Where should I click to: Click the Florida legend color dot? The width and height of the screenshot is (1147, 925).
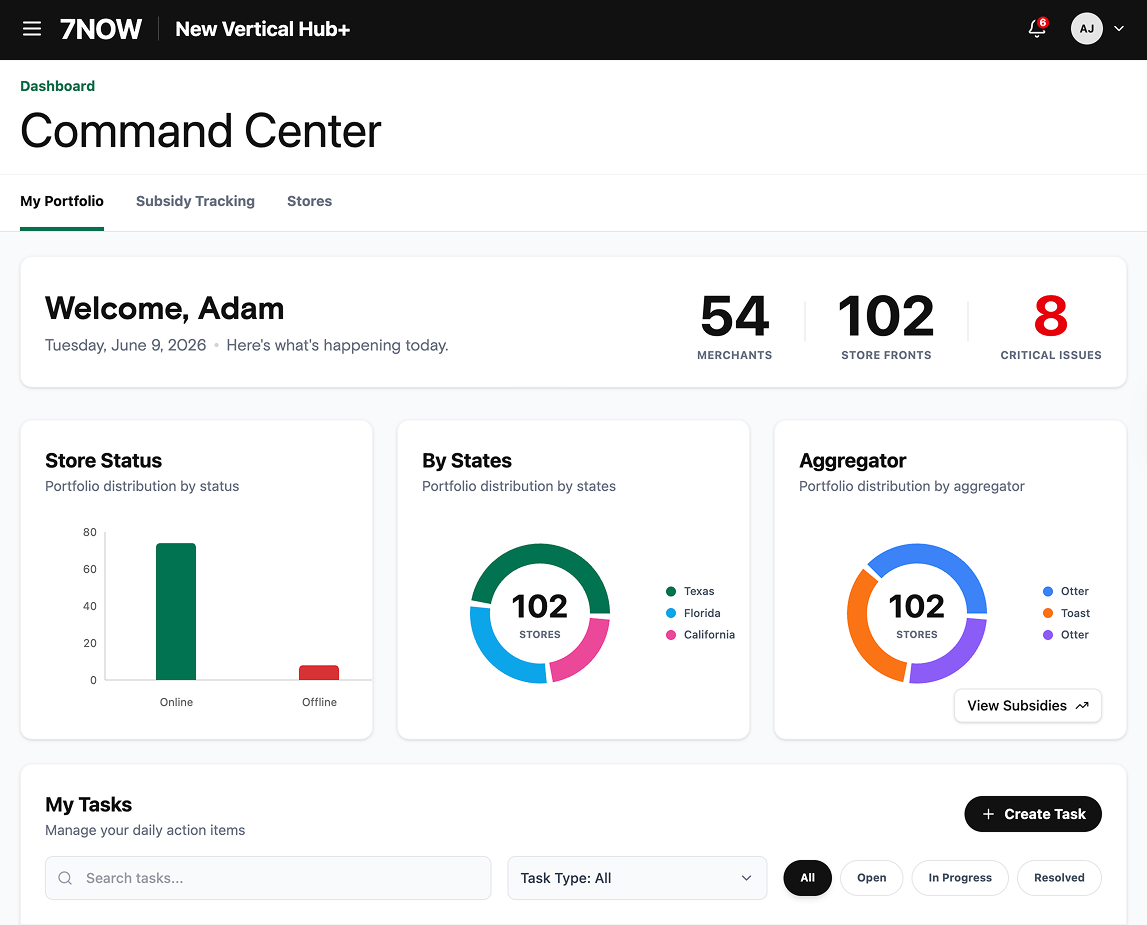[671, 613]
